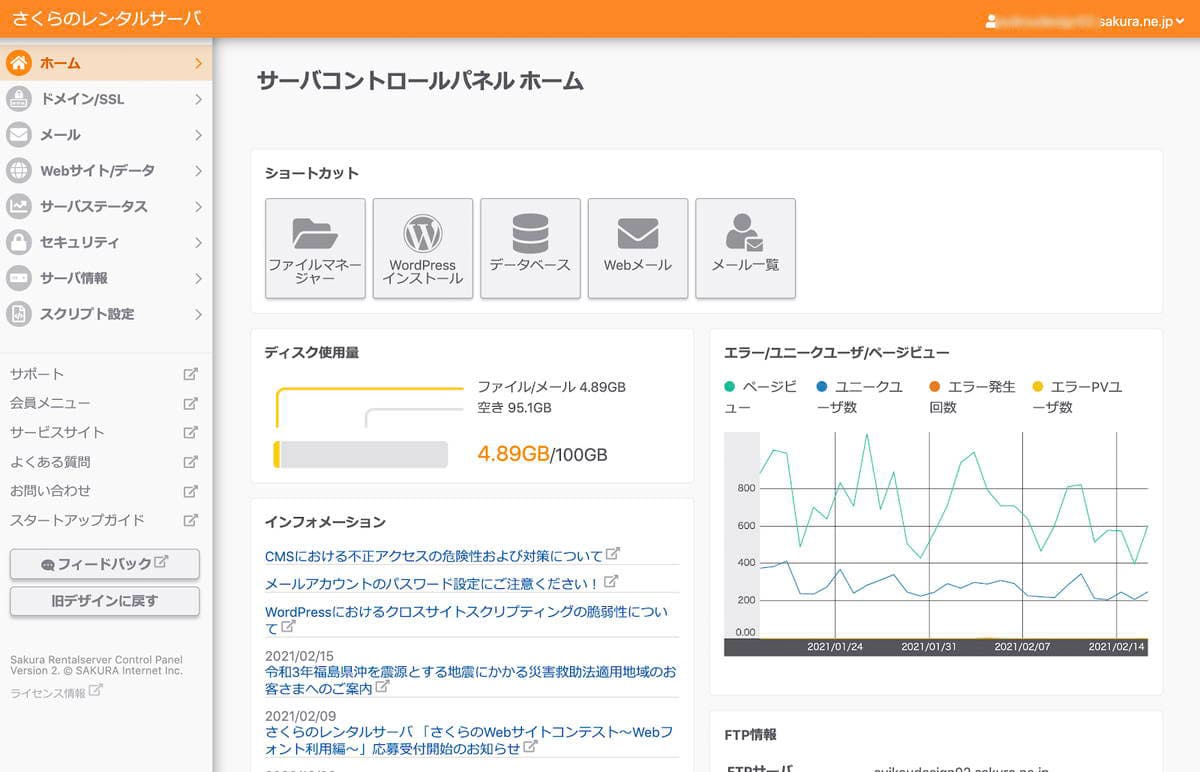Open the サポート link

click(37, 374)
